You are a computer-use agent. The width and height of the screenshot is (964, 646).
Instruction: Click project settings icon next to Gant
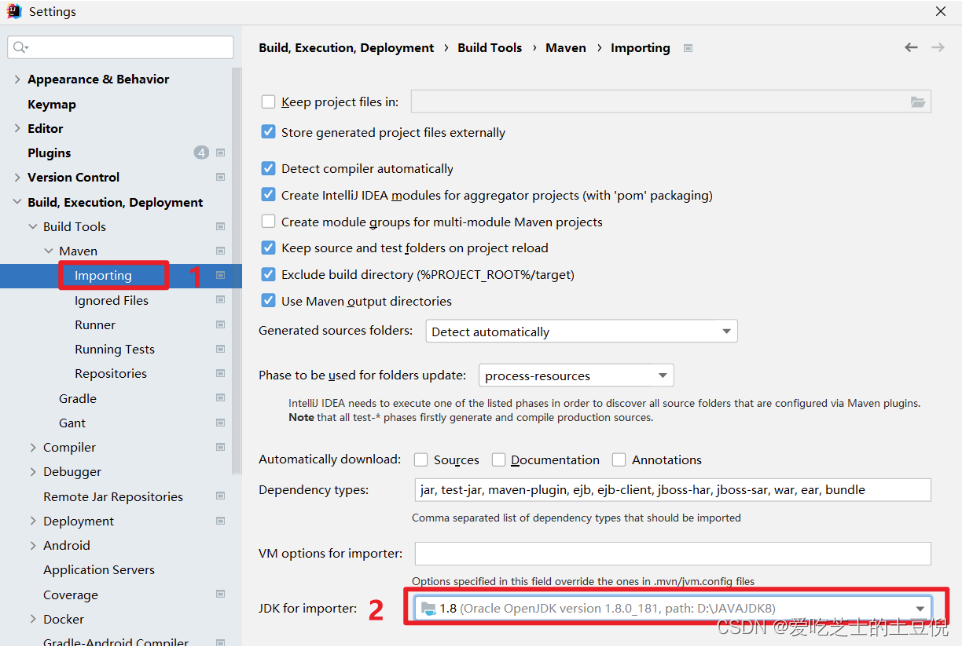(x=220, y=423)
